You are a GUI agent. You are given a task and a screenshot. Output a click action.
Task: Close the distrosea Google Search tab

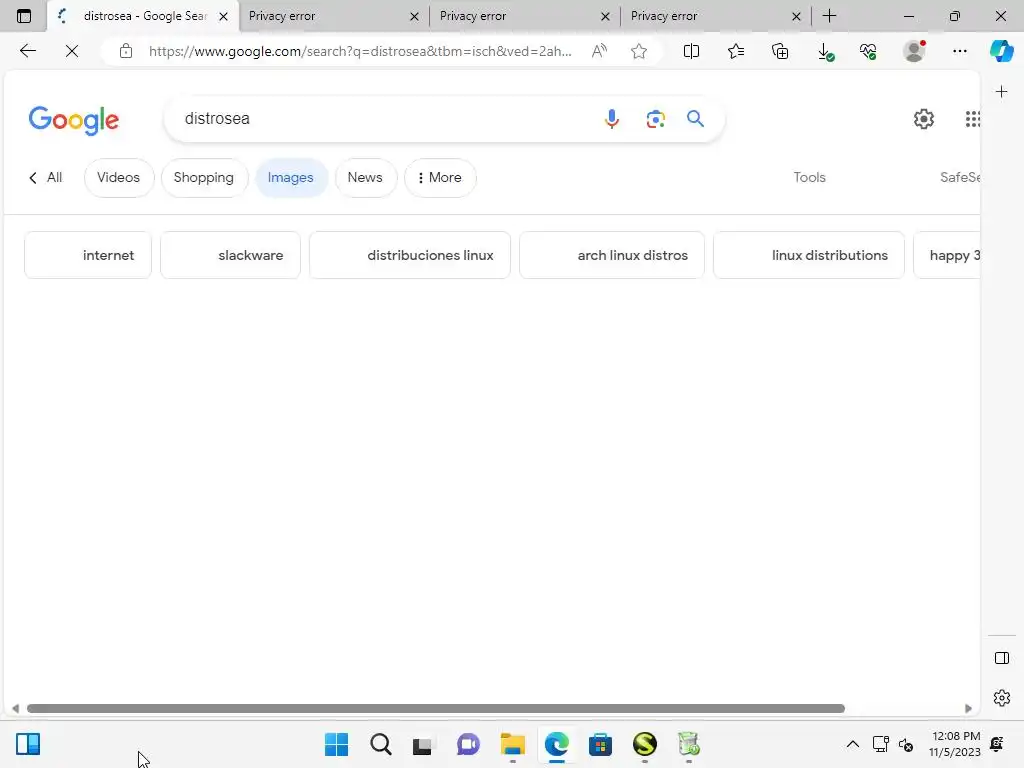(x=223, y=16)
